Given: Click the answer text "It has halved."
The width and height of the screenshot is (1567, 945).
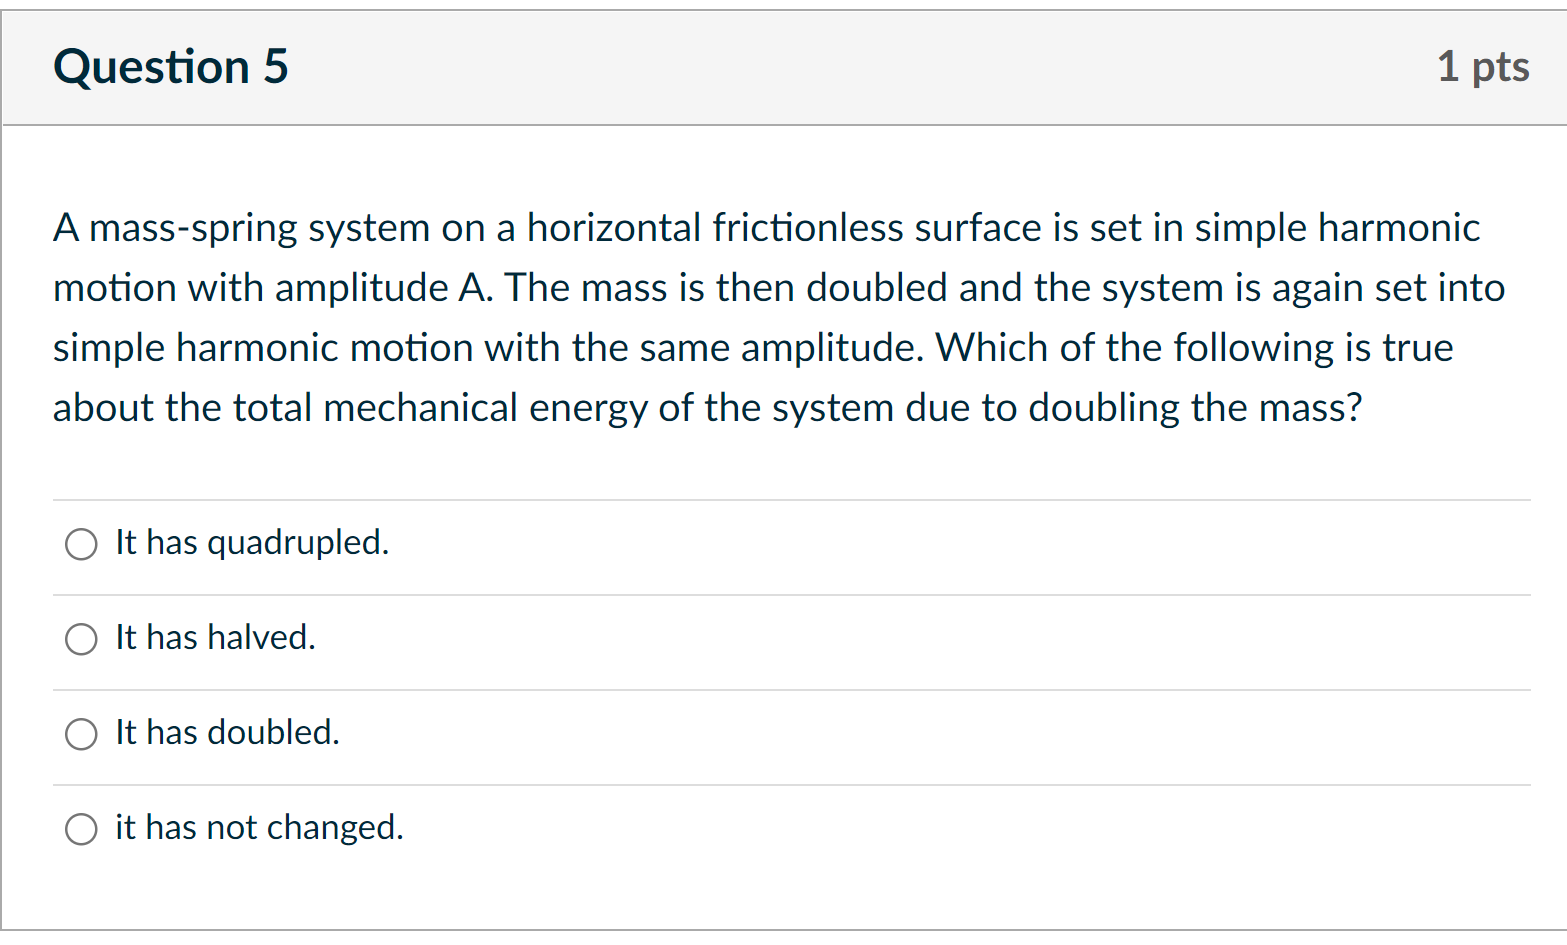Looking at the screenshot, I should click(215, 638).
